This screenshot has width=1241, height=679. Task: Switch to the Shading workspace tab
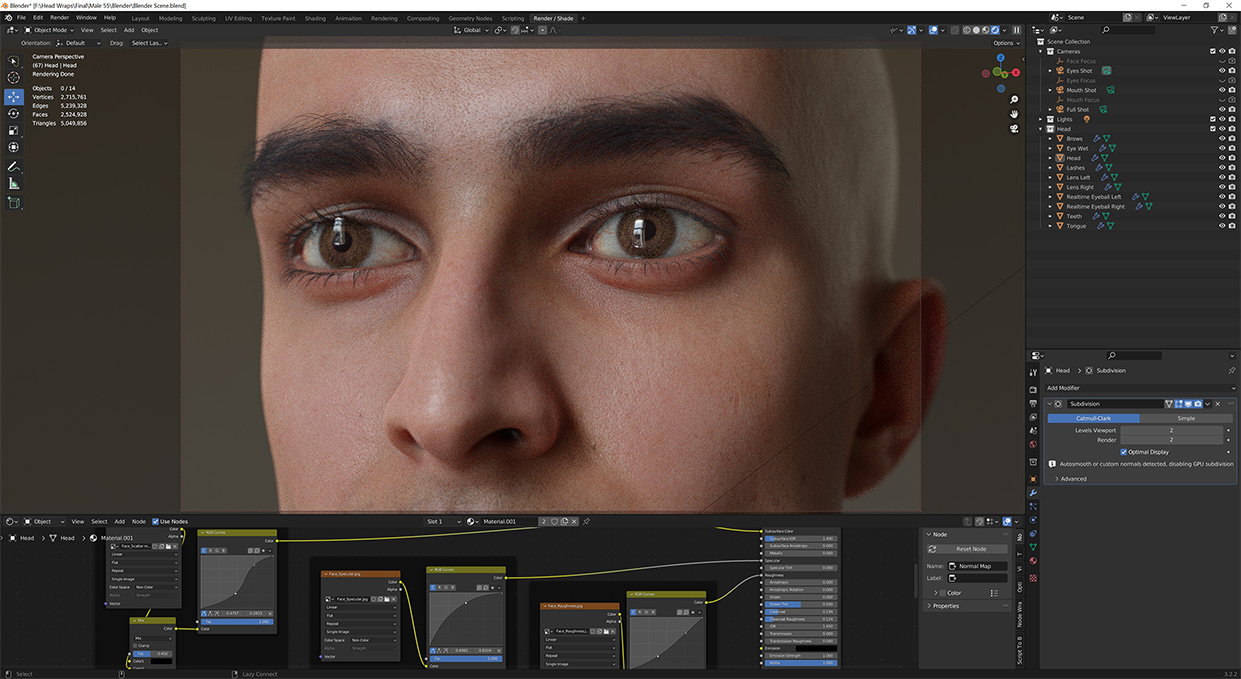pos(315,17)
